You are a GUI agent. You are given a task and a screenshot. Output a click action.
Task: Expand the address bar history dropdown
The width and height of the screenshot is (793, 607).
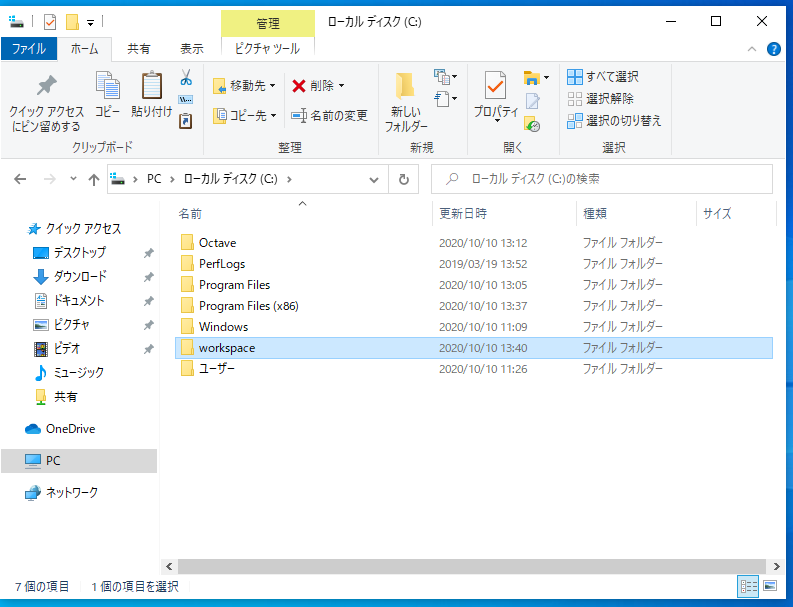(x=374, y=179)
